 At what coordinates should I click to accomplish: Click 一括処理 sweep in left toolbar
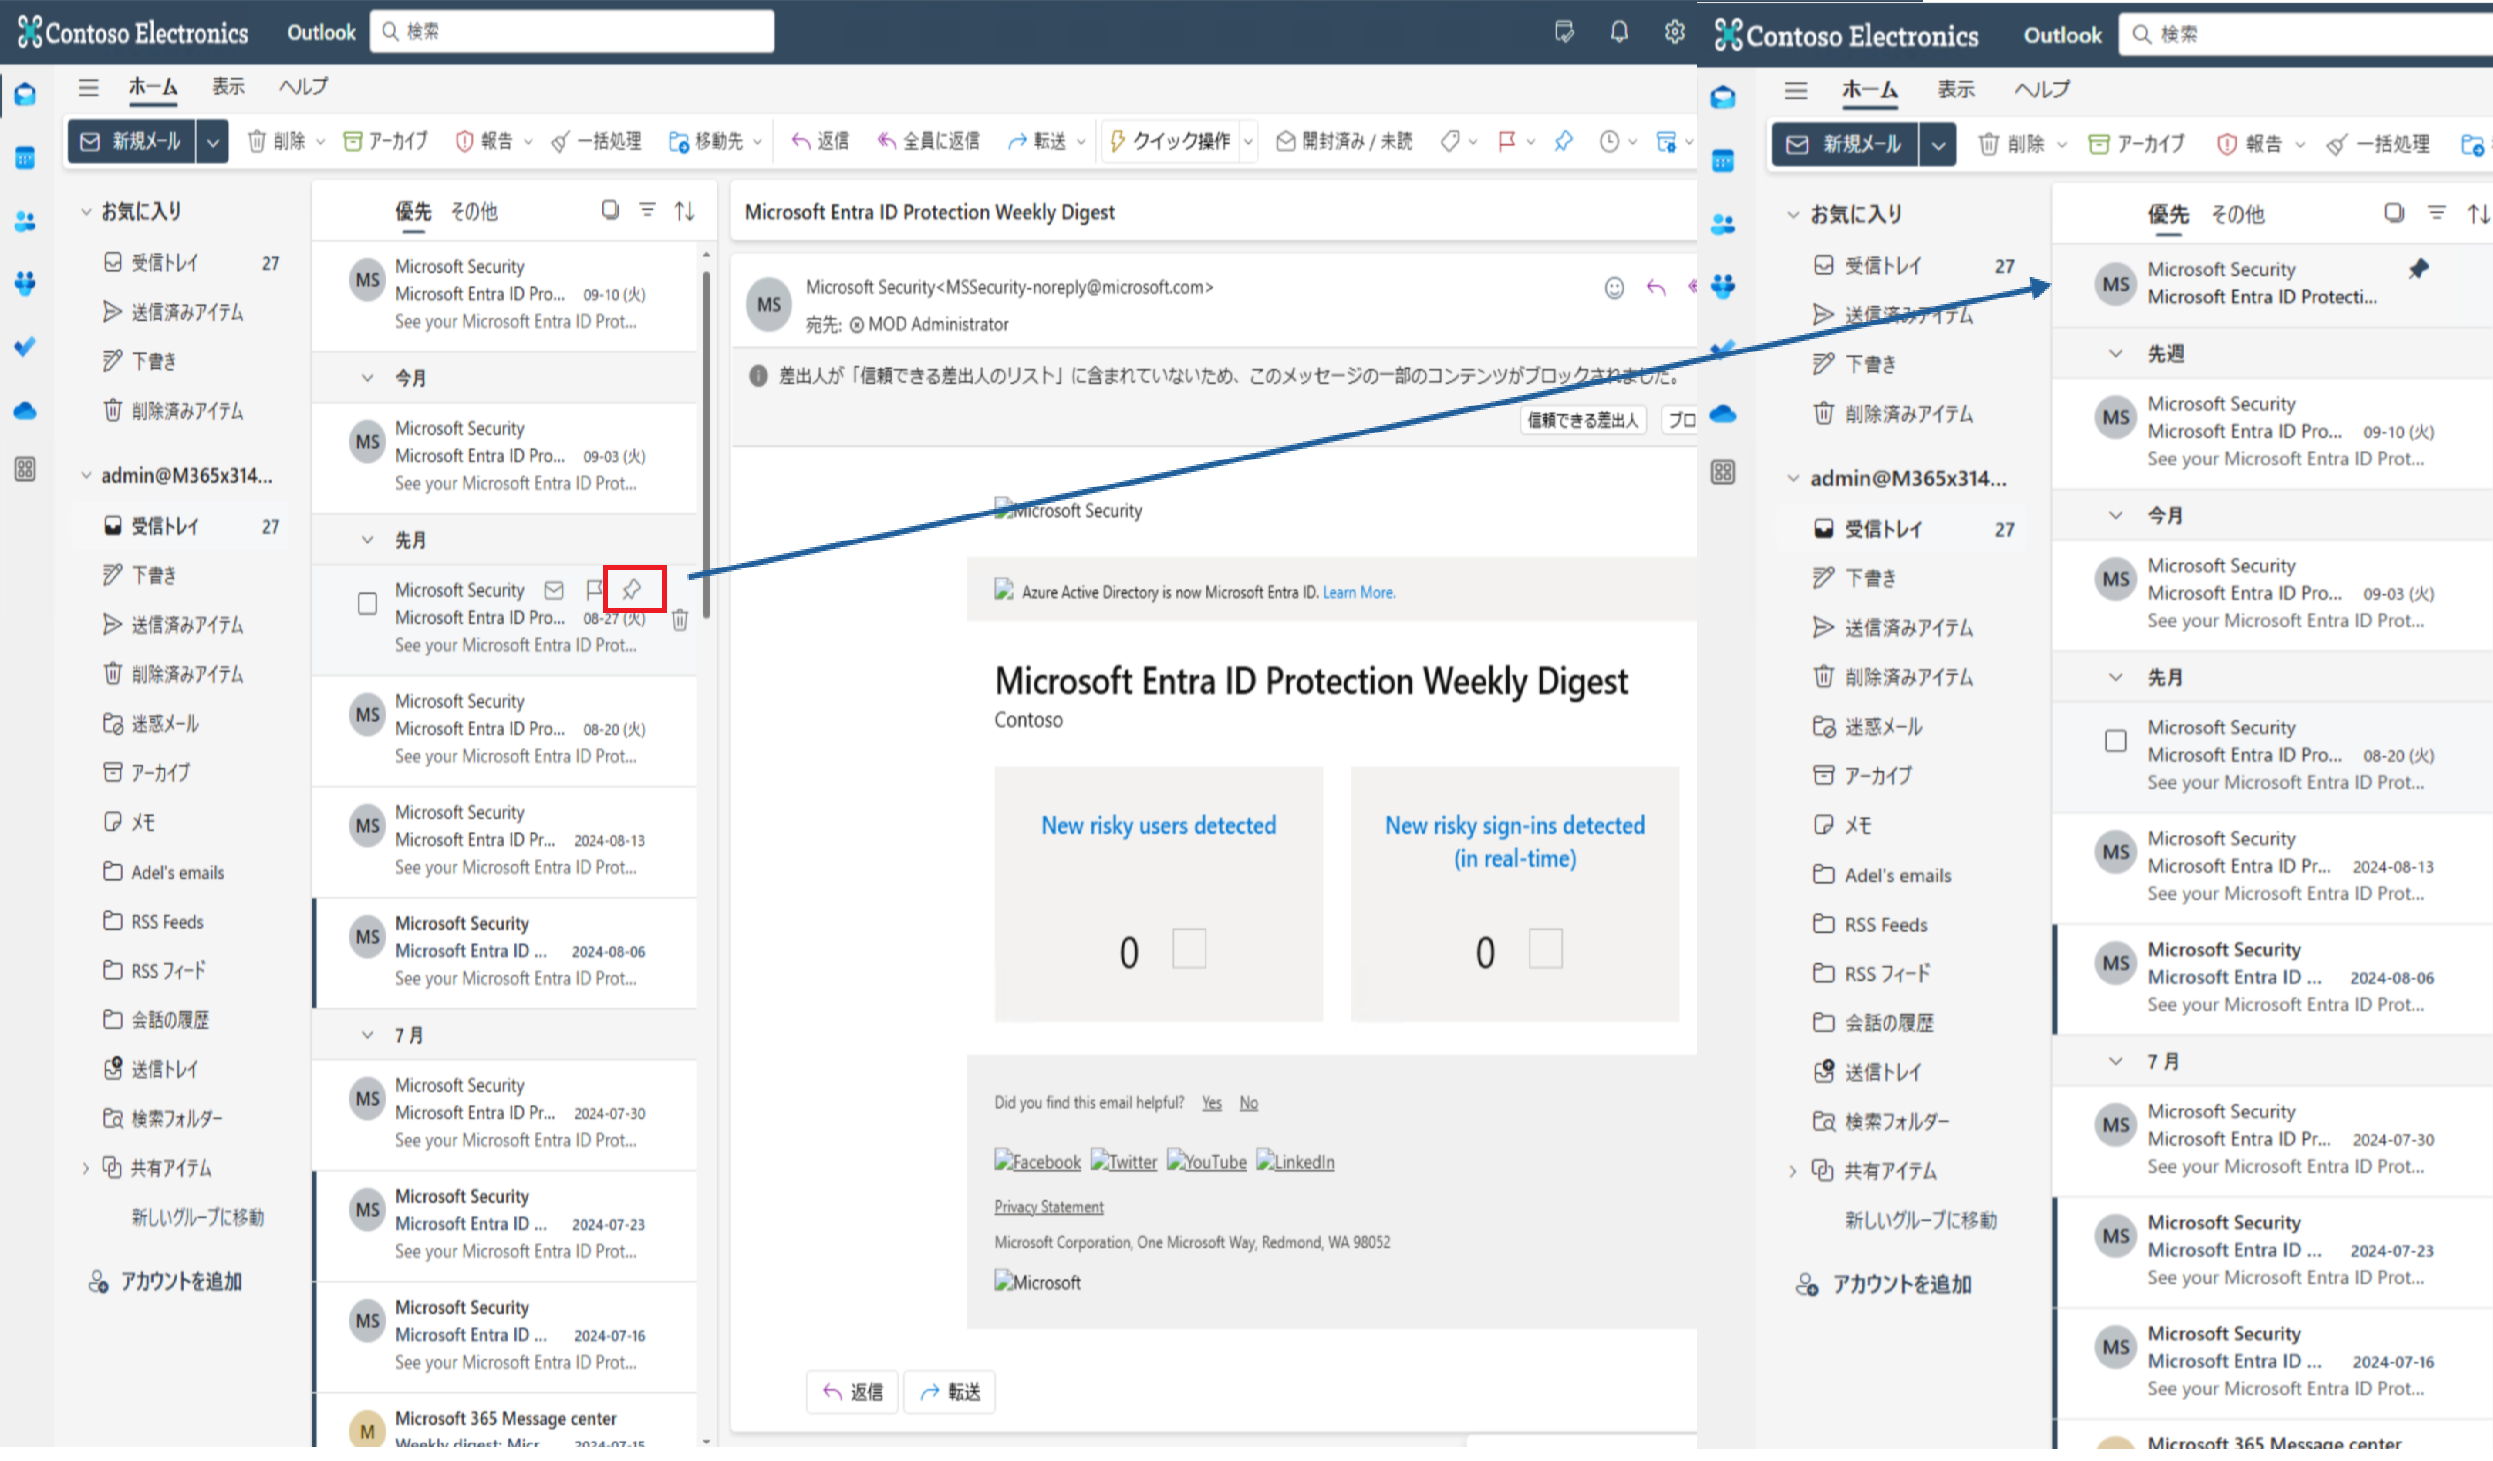[x=596, y=141]
